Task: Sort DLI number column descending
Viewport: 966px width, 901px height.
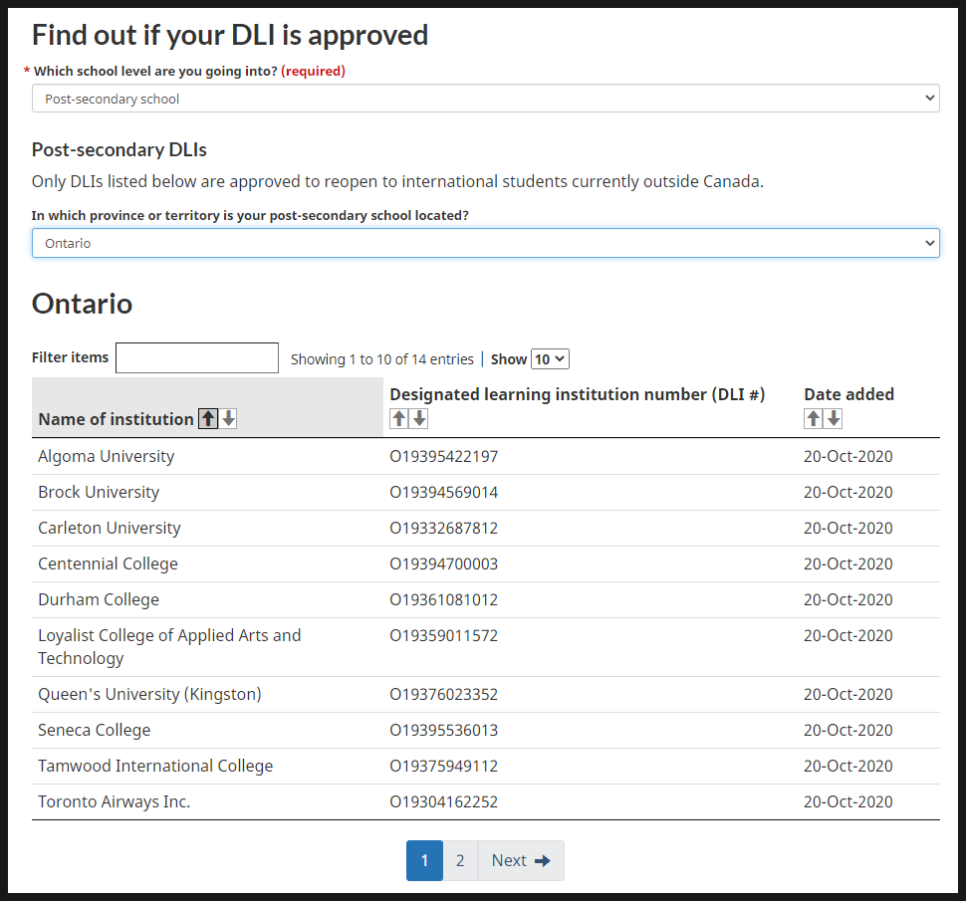Action: [419, 419]
